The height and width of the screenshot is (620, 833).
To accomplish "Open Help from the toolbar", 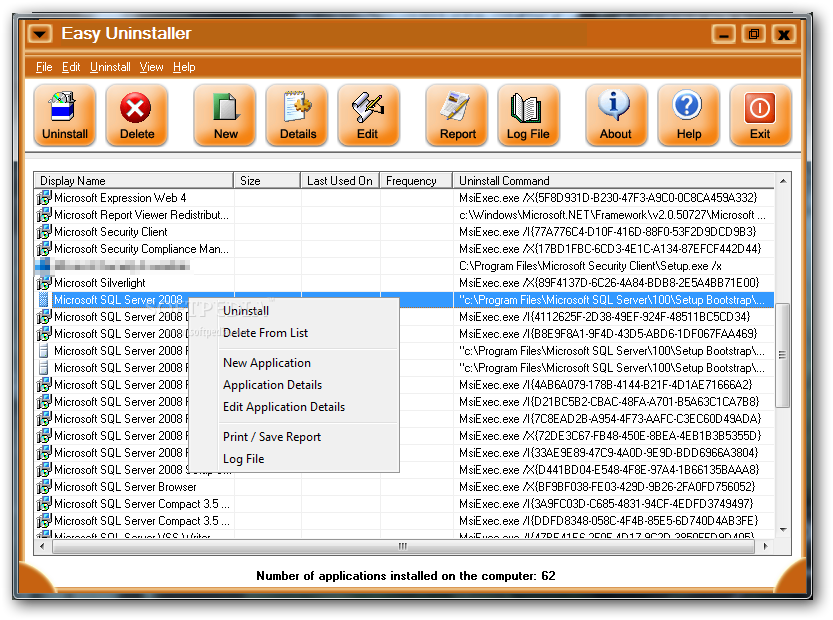I will 688,115.
